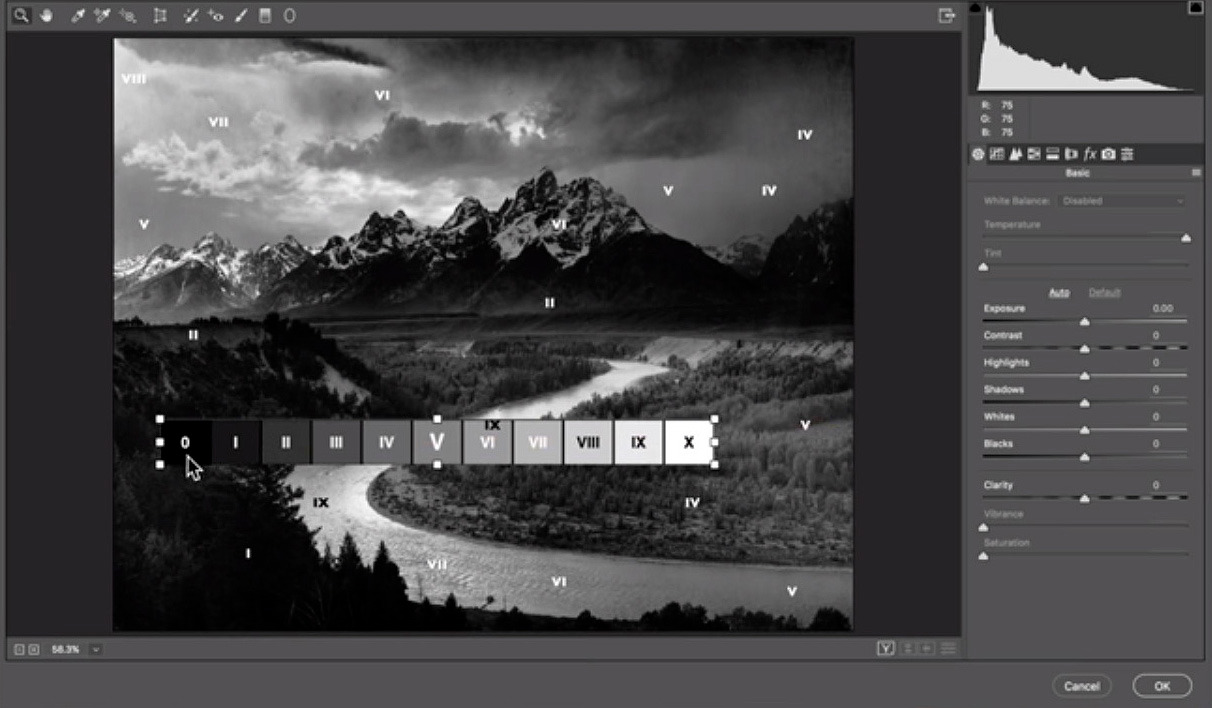Select the Crop tool in toolbar

point(160,16)
